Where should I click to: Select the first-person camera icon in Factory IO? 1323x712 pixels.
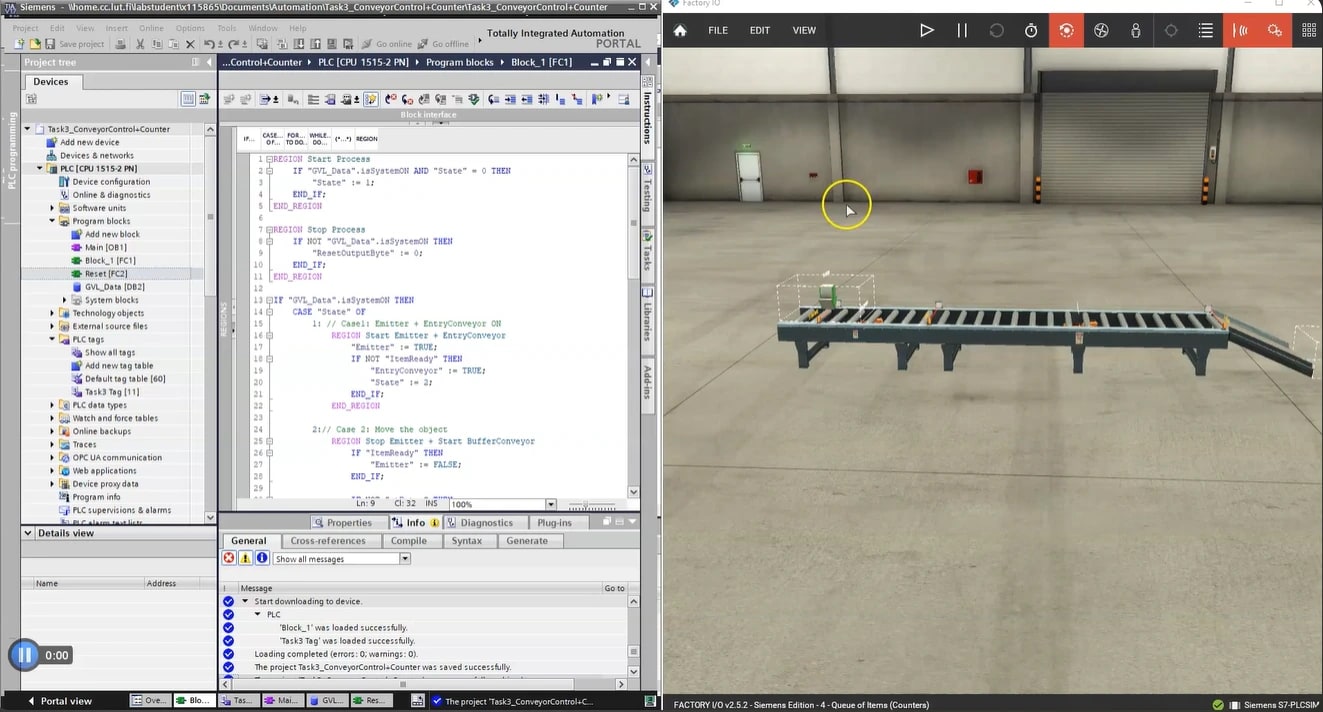pyautogui.click(x=1136, y=30)
